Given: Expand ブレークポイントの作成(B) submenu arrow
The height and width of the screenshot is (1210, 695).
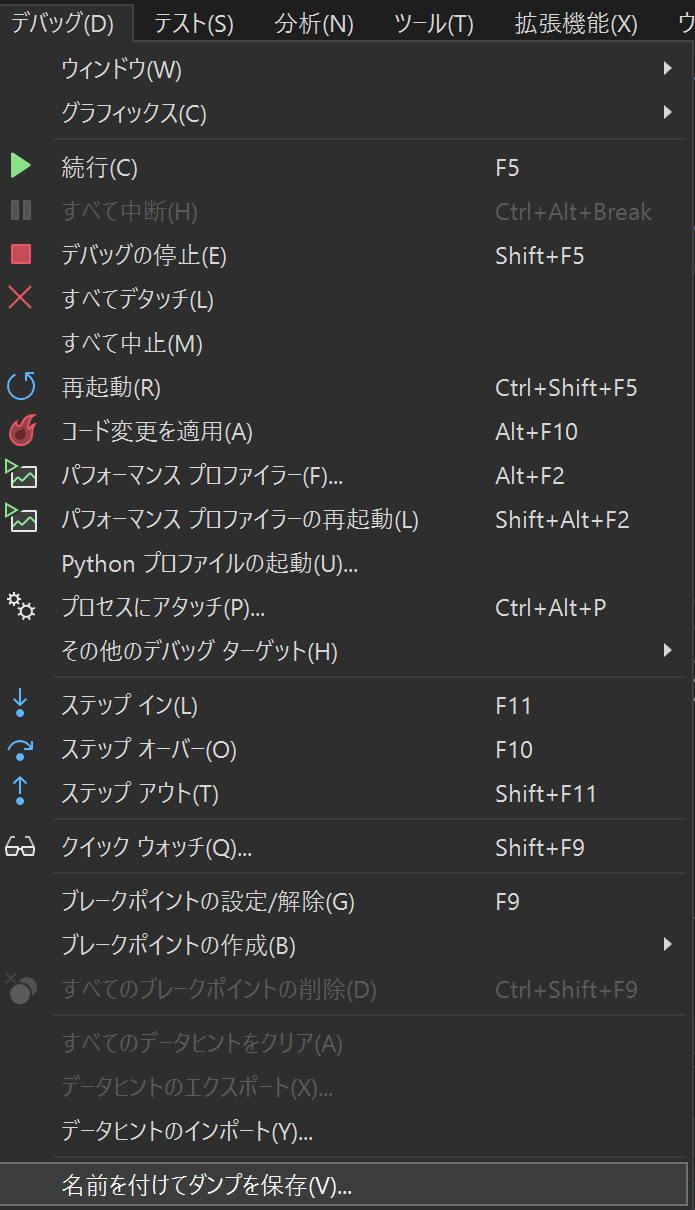Looking at the screenshot, I should (667, 944).
